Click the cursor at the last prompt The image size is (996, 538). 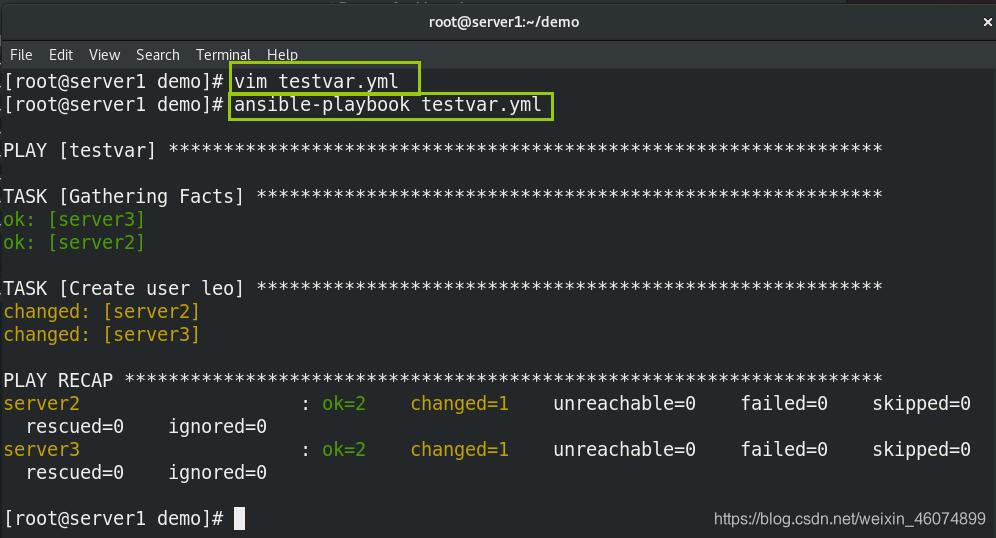coord(239,518)
